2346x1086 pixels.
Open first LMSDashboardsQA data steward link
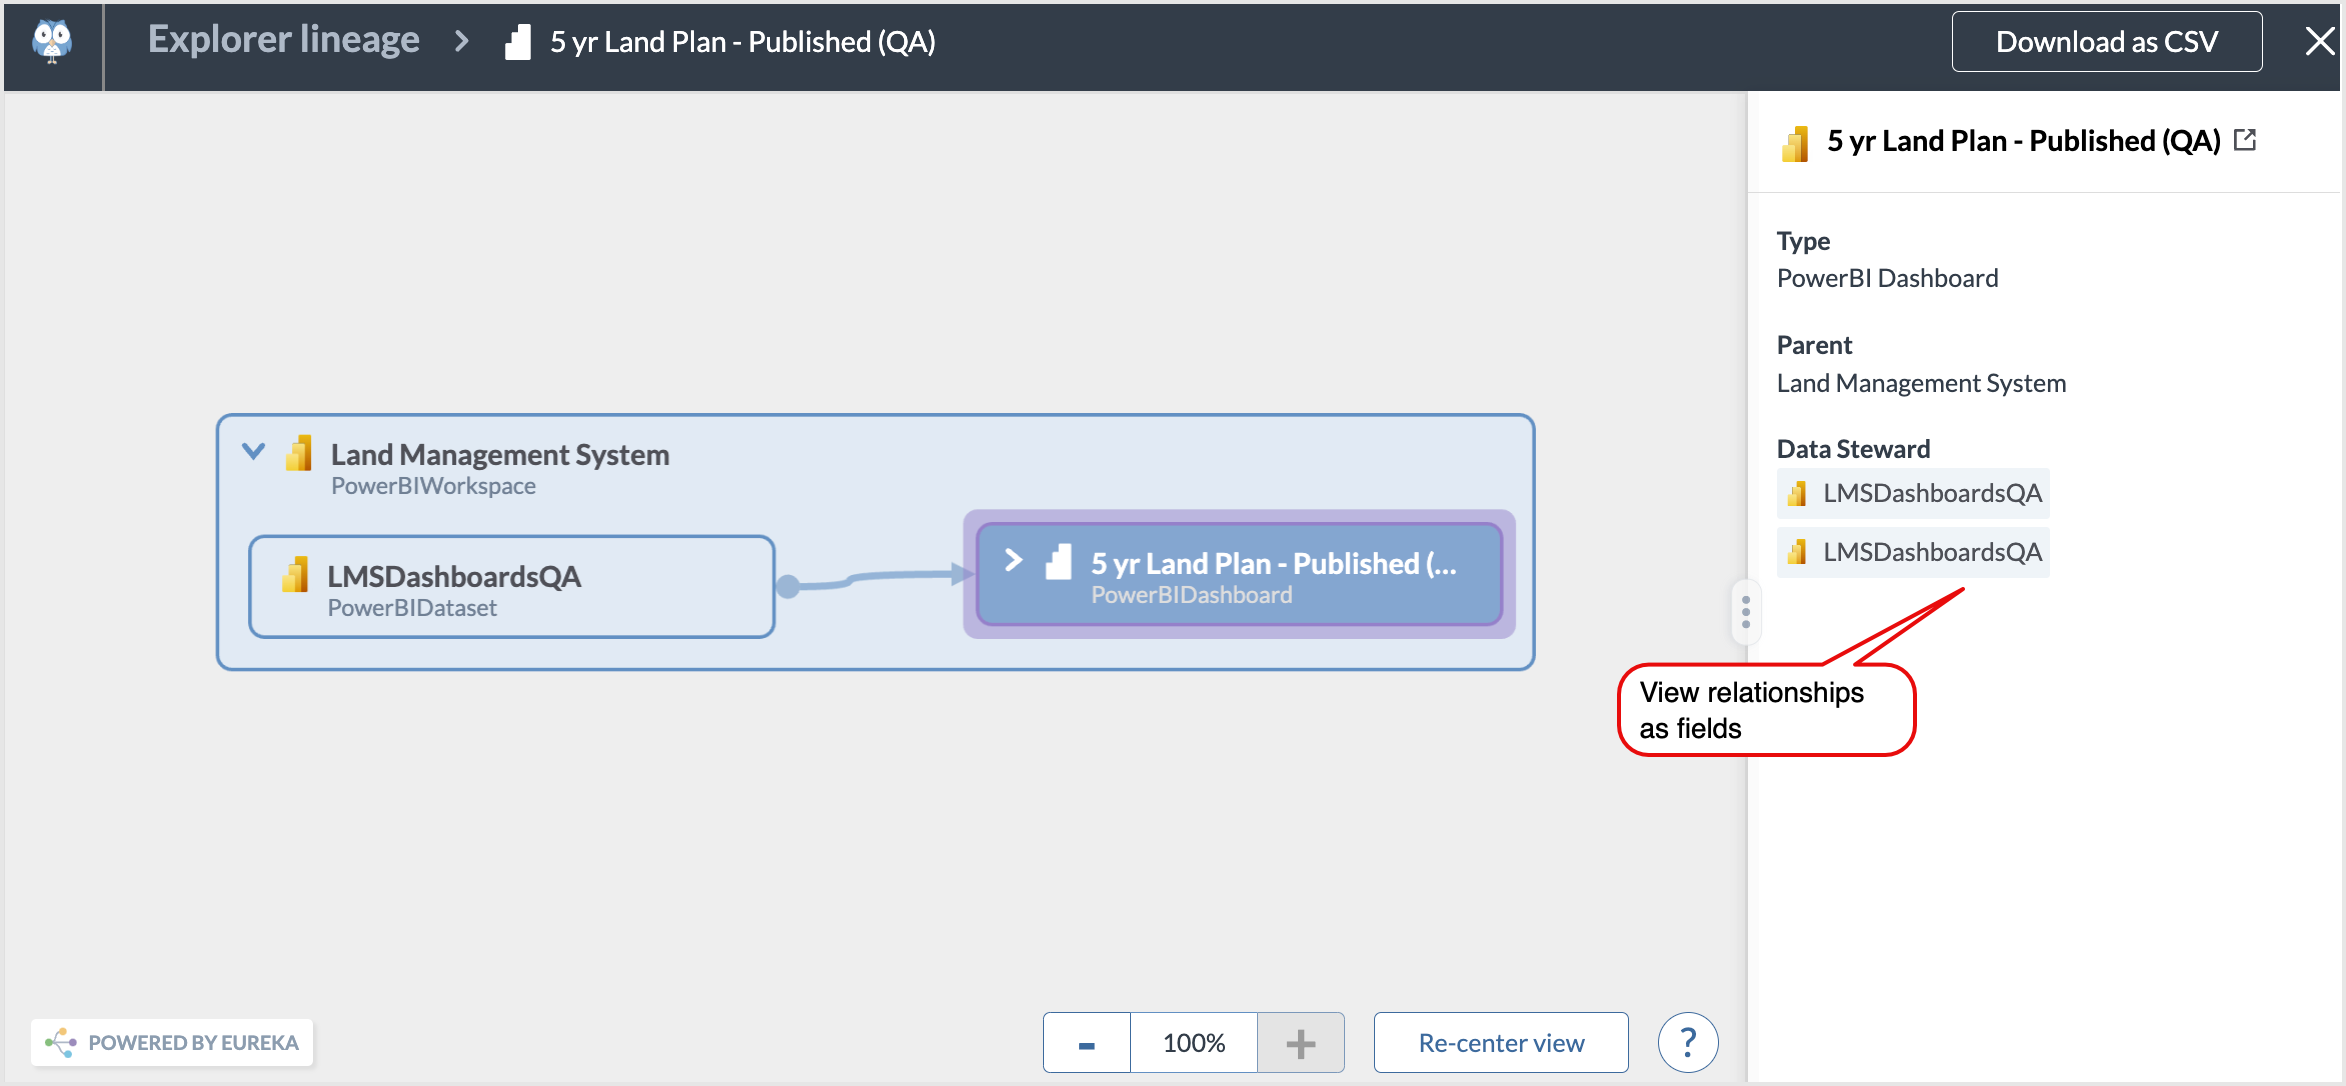[1913, 493]
